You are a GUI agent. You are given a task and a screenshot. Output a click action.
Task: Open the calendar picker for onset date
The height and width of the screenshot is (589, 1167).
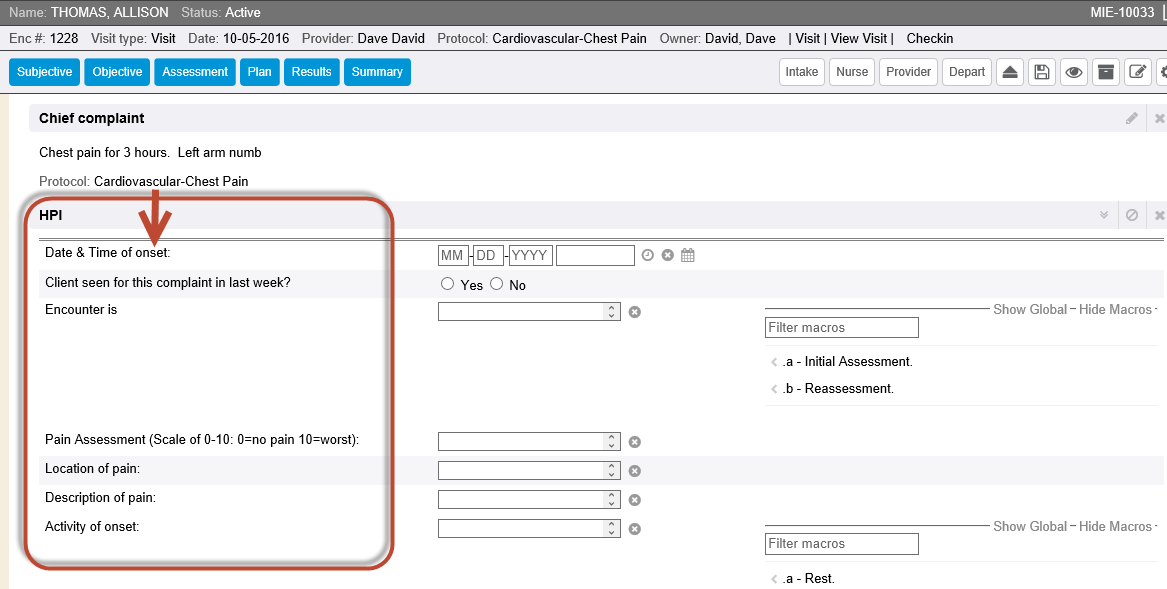pos(688,255)
